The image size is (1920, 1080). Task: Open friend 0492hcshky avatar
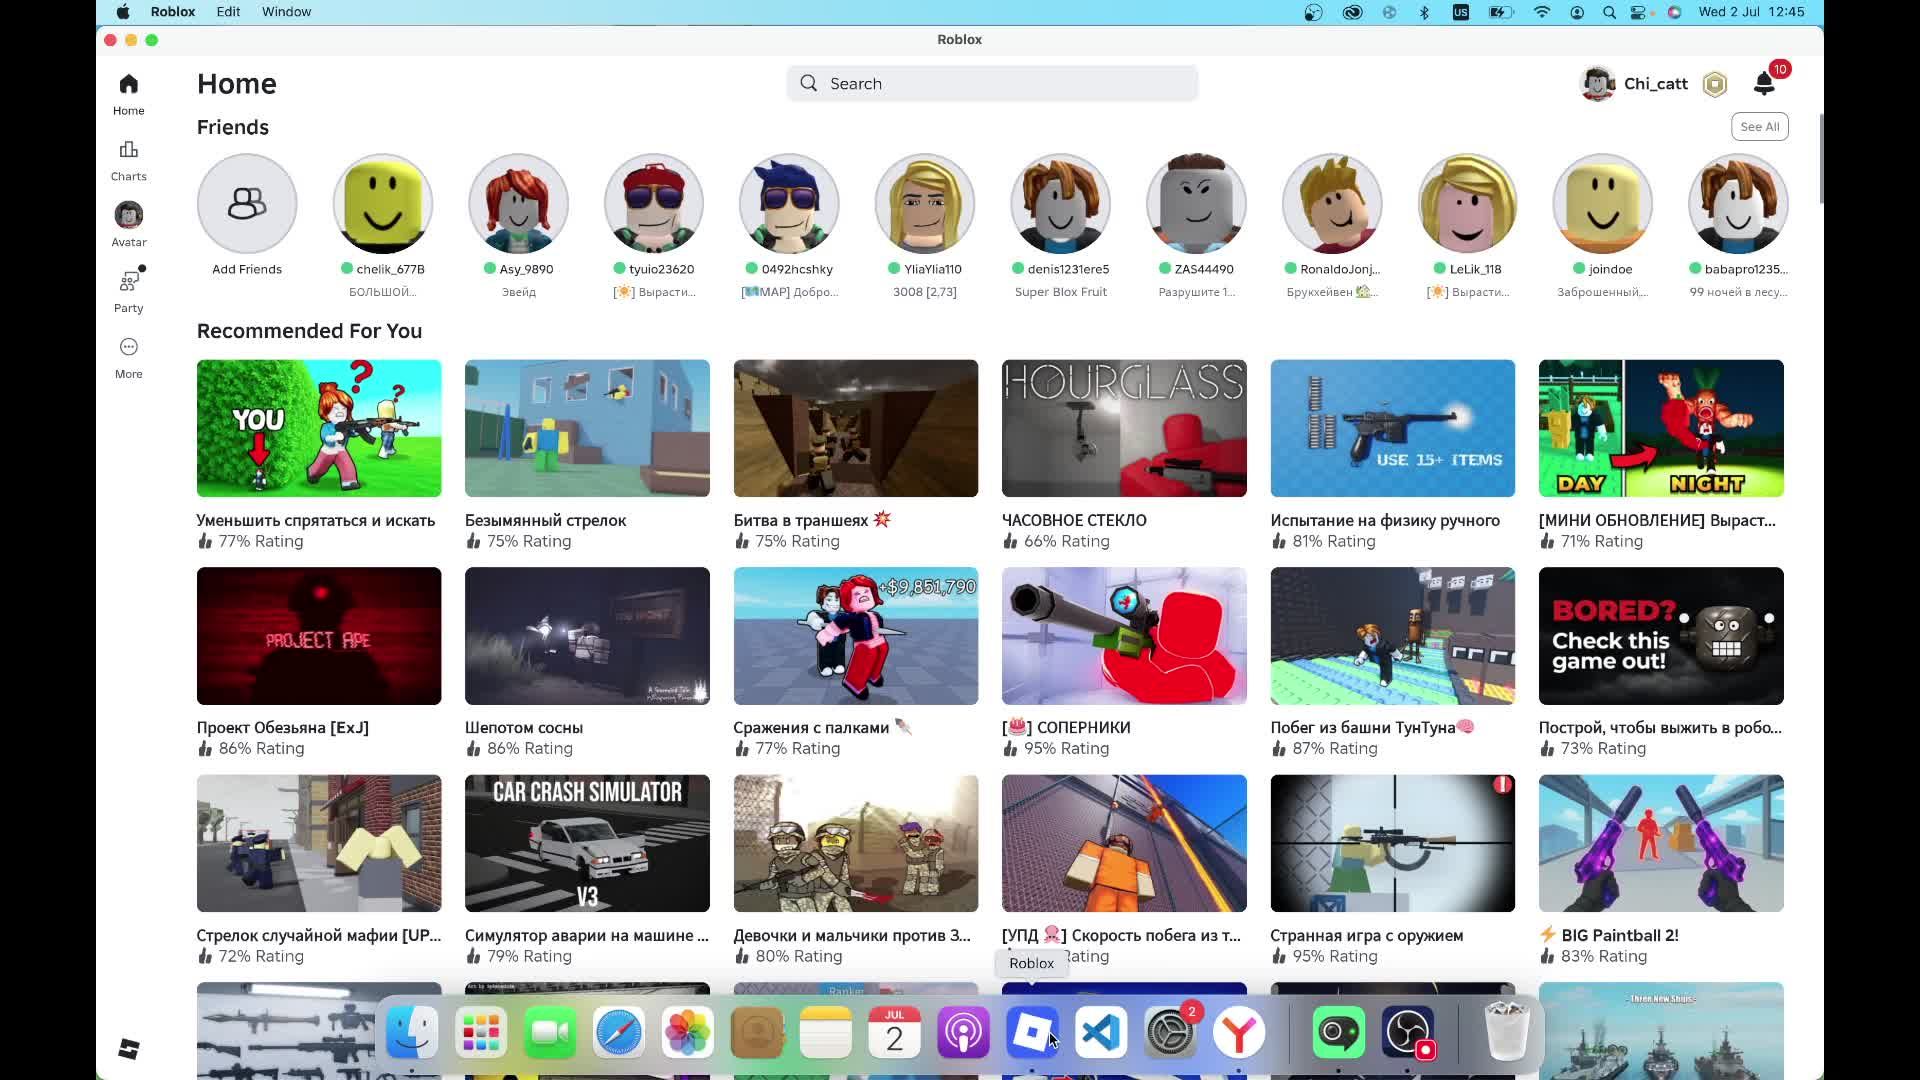coord(789,204)
